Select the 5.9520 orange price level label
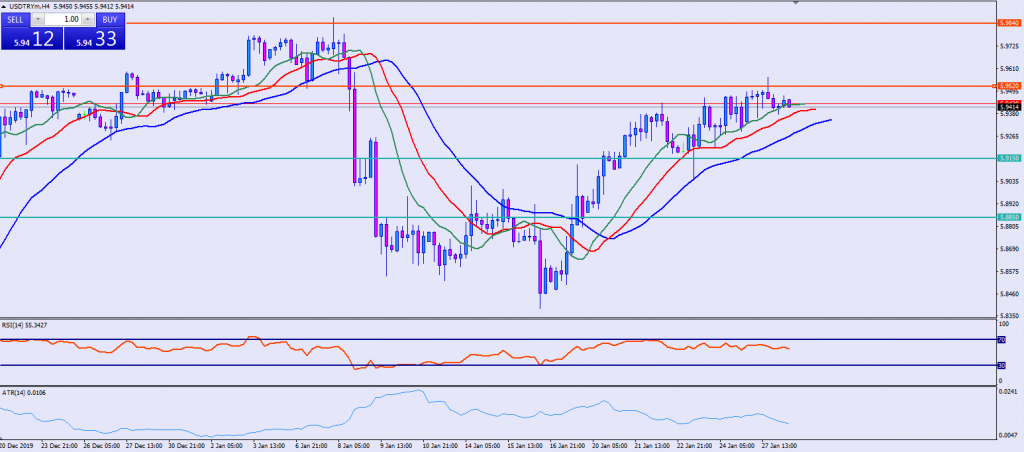 pyautogui.click(x=1008, y=87)
